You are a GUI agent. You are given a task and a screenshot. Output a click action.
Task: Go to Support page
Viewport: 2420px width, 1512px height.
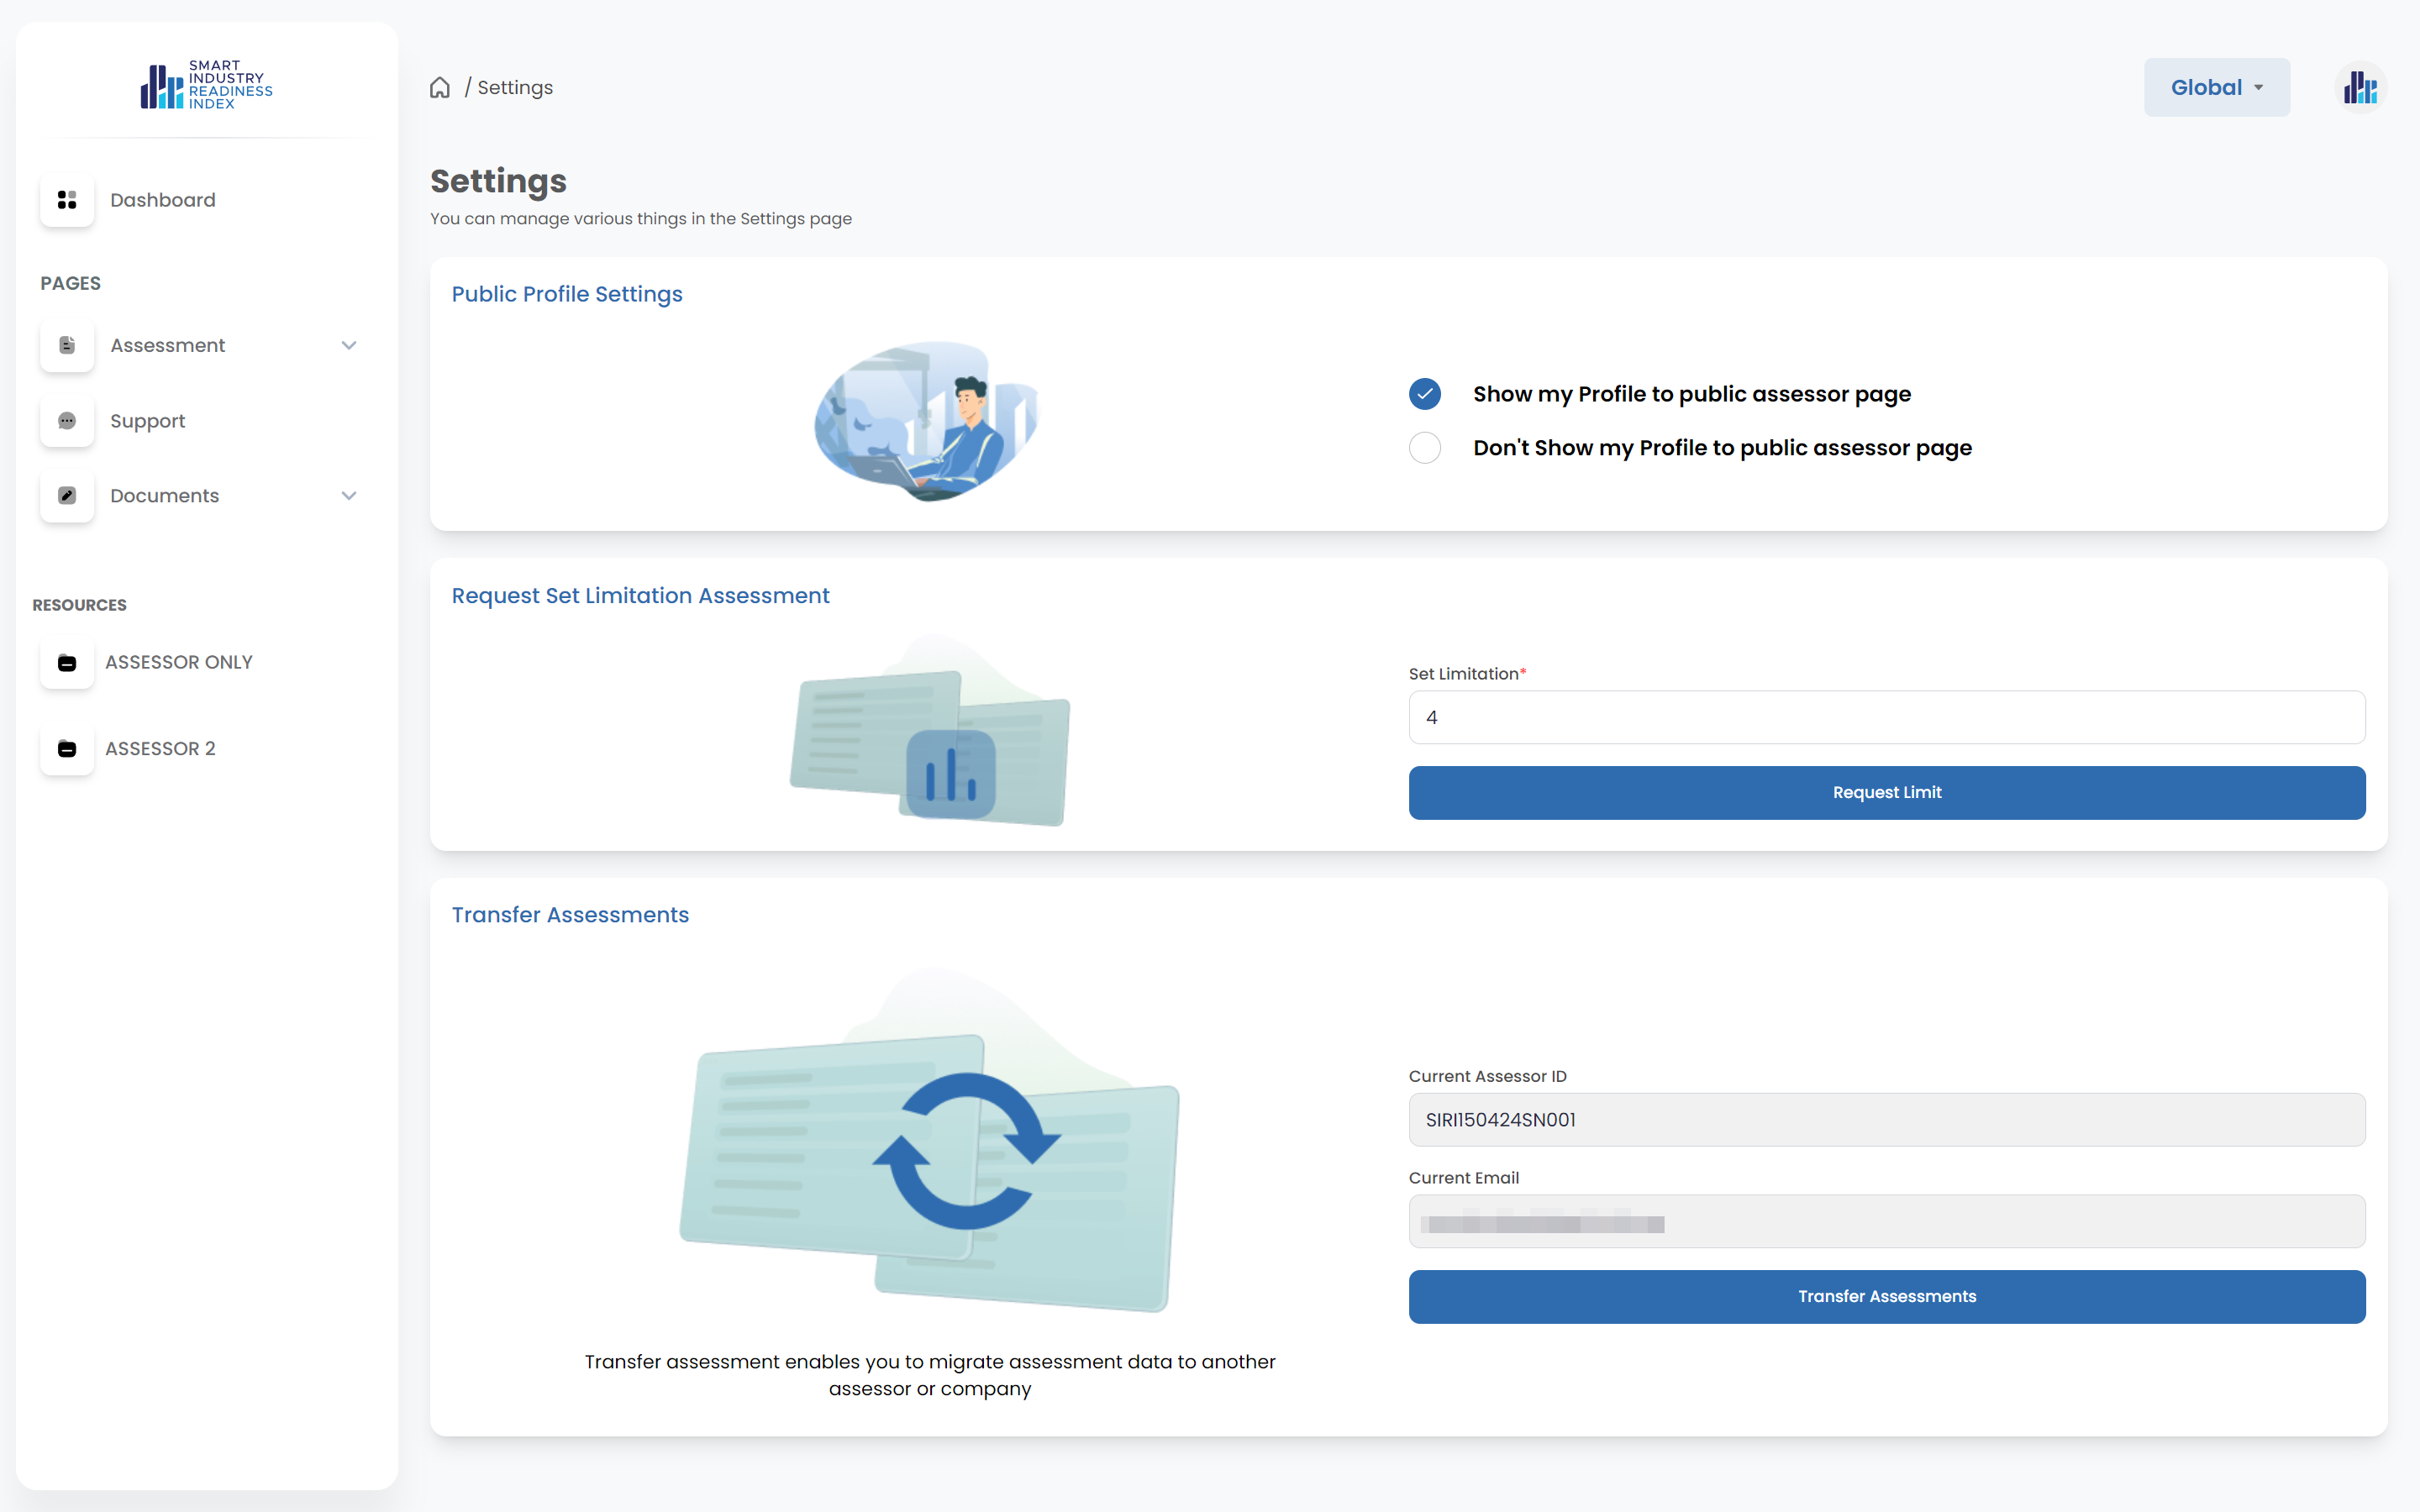pyautogui.click(x=148, y=421)
